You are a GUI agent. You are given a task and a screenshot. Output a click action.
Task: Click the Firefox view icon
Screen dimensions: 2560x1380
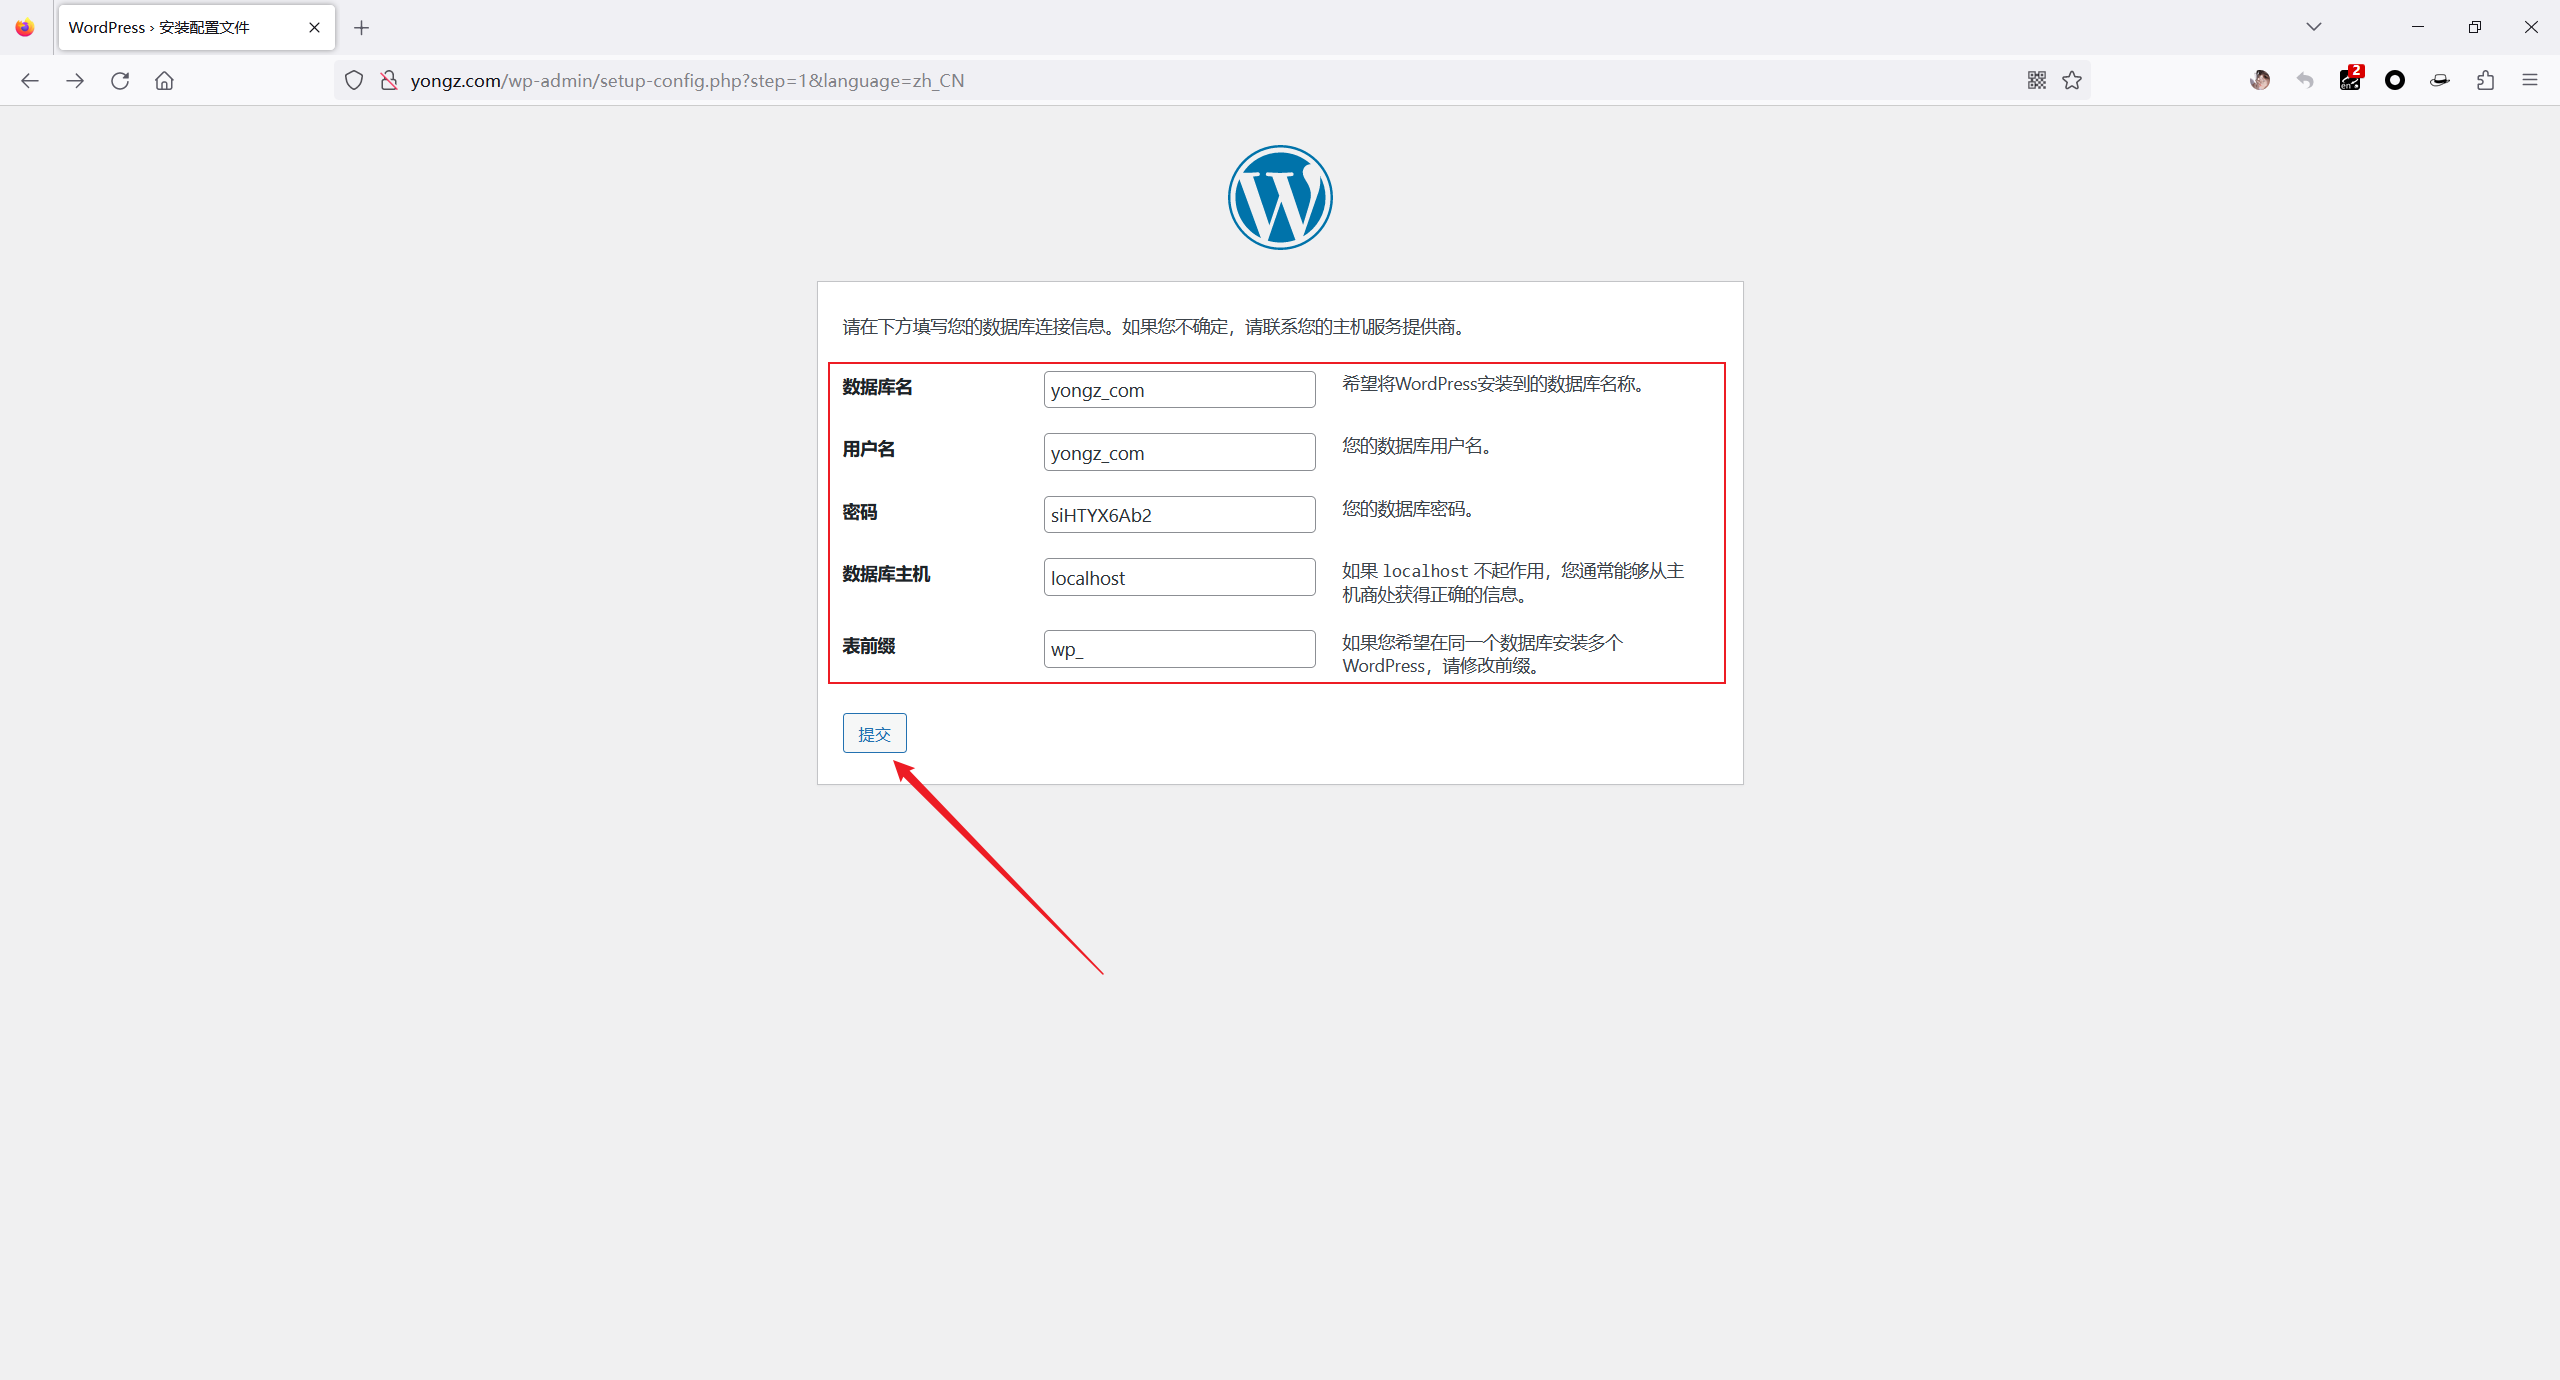click(x=25, y=28)
